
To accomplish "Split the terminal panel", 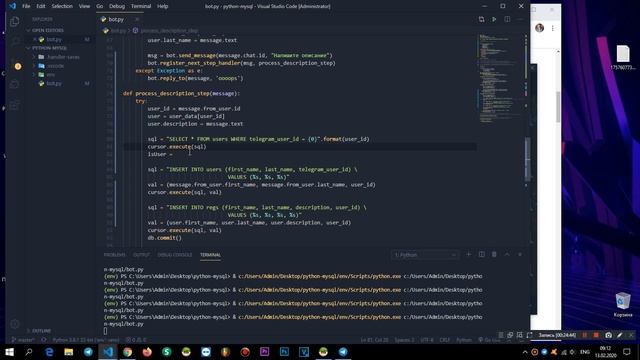I will tap(482, 254).
